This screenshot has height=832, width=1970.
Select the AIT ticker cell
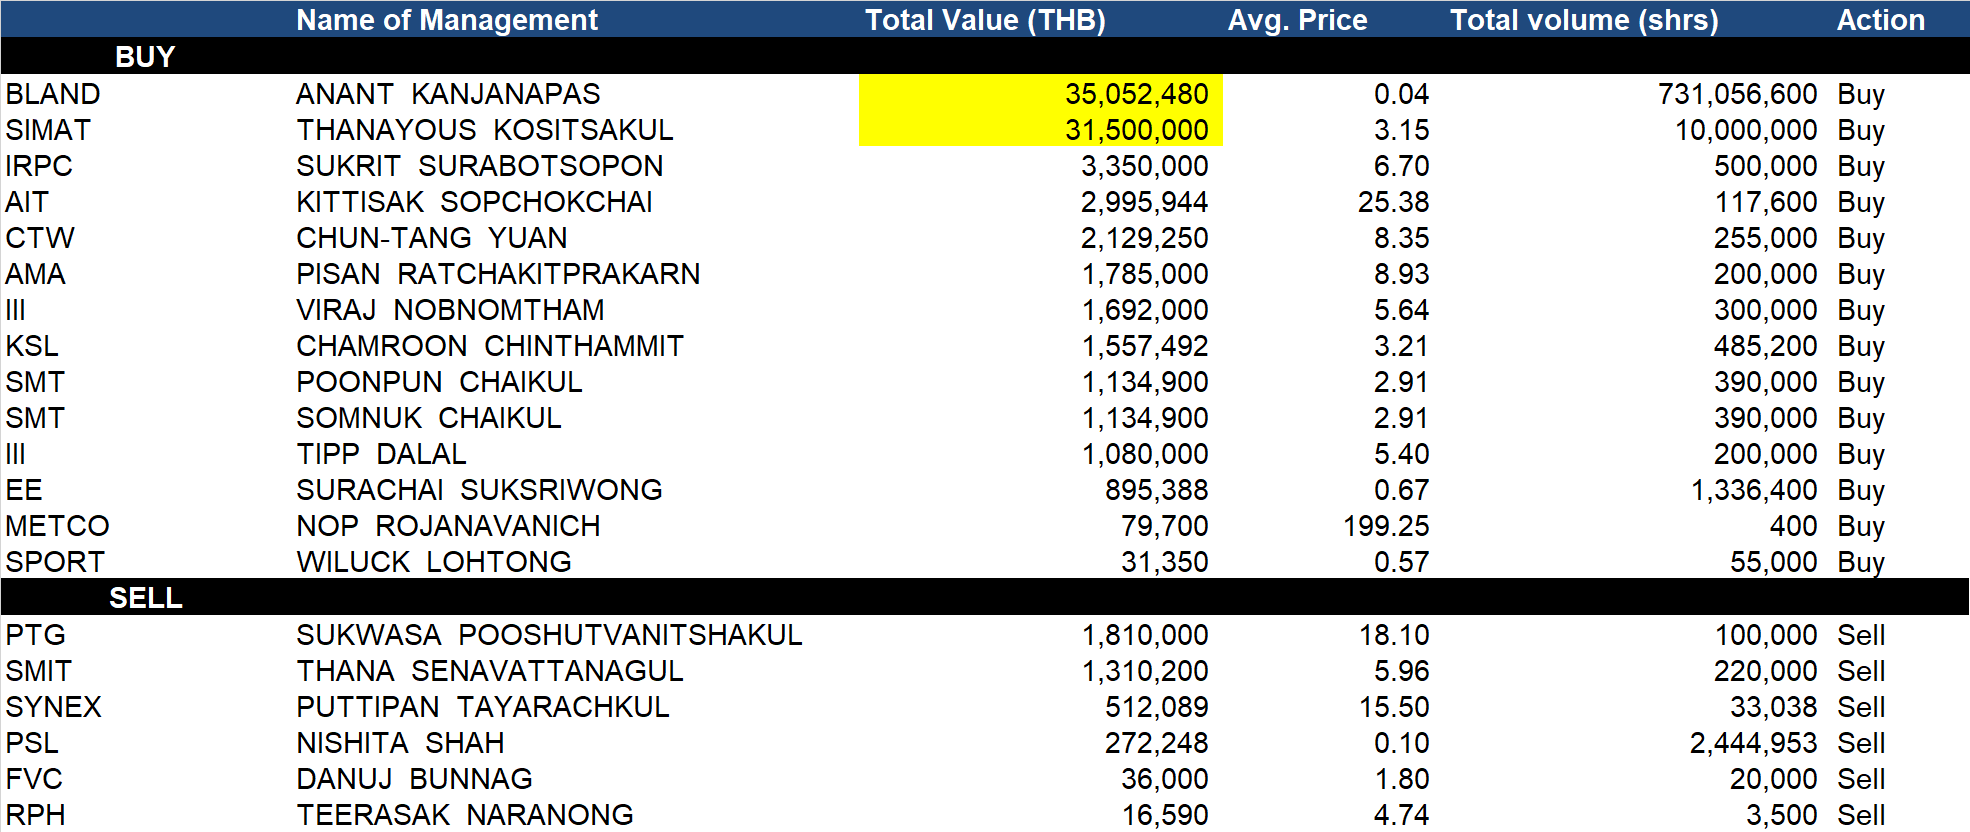[27, 202]
